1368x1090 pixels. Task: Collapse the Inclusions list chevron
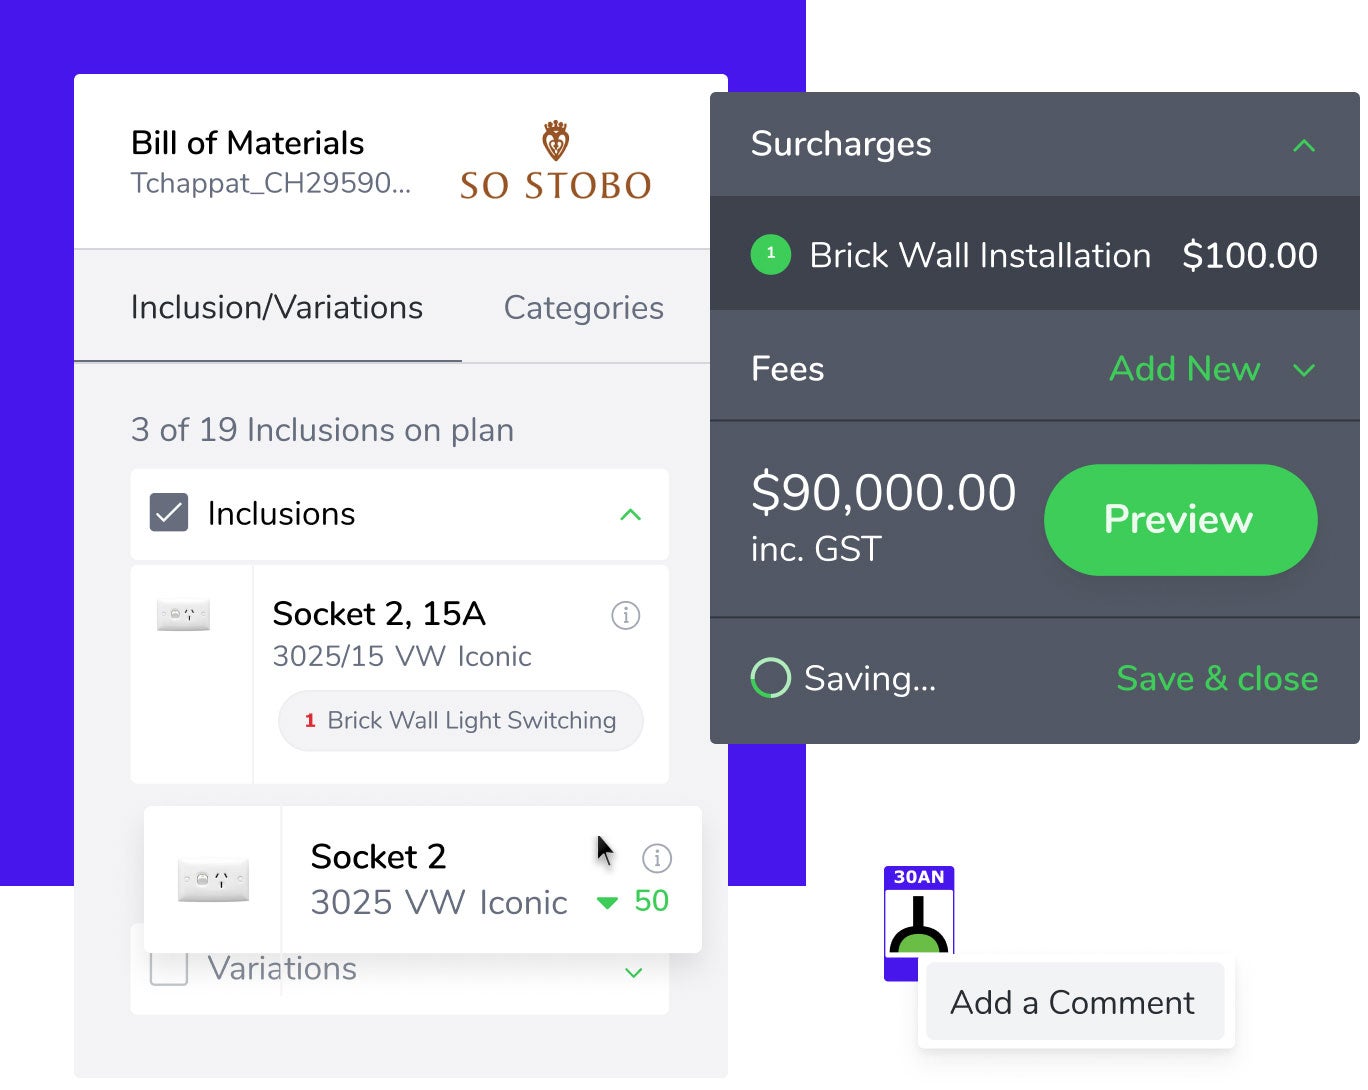pos(630,515)
